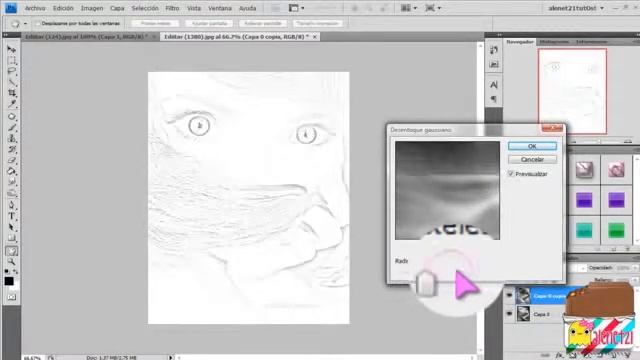
Task: Click OK in Desenfoque gaussiano dialog
Action: tap(532, 146)
